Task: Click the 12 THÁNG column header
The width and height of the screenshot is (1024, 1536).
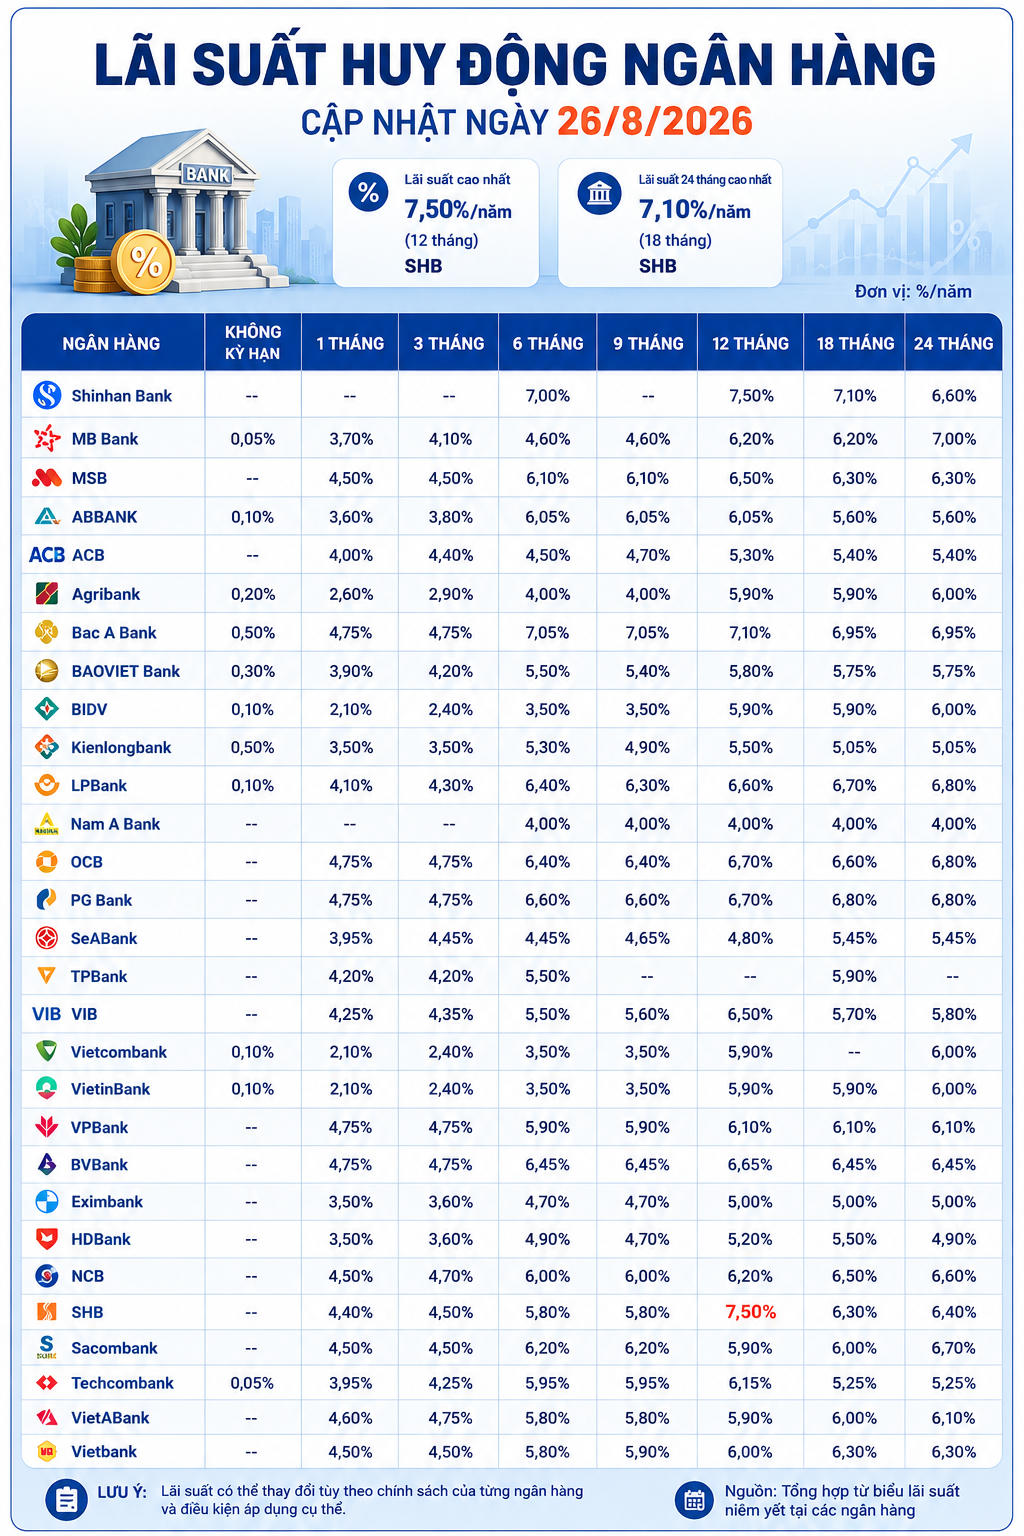Action: coord(751,343)
